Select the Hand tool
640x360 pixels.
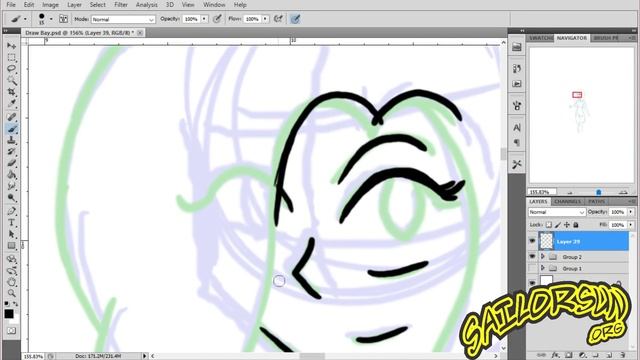(11, 282)
